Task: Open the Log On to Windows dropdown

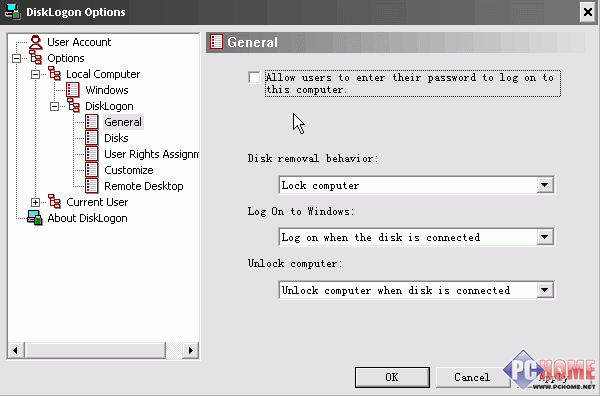Action: [545, 237]
